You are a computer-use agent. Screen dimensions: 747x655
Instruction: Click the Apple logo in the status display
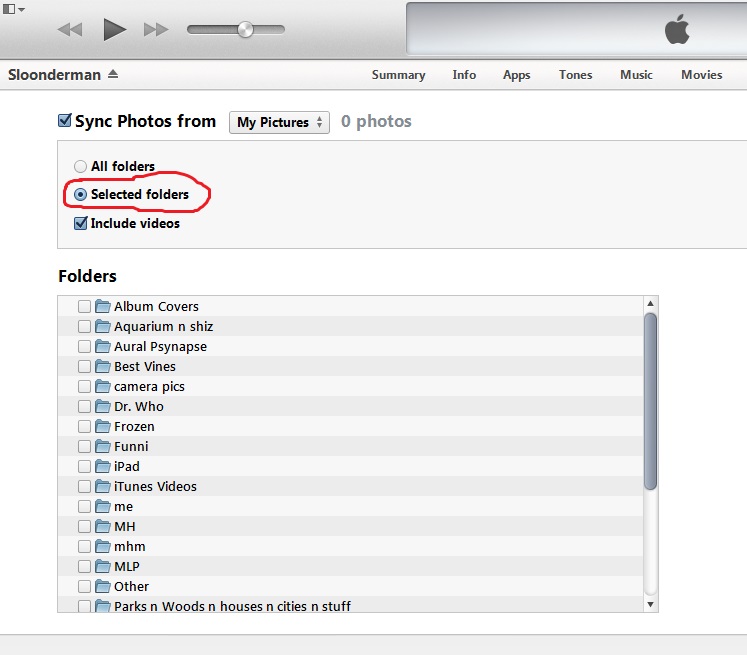tap(677, 29)
